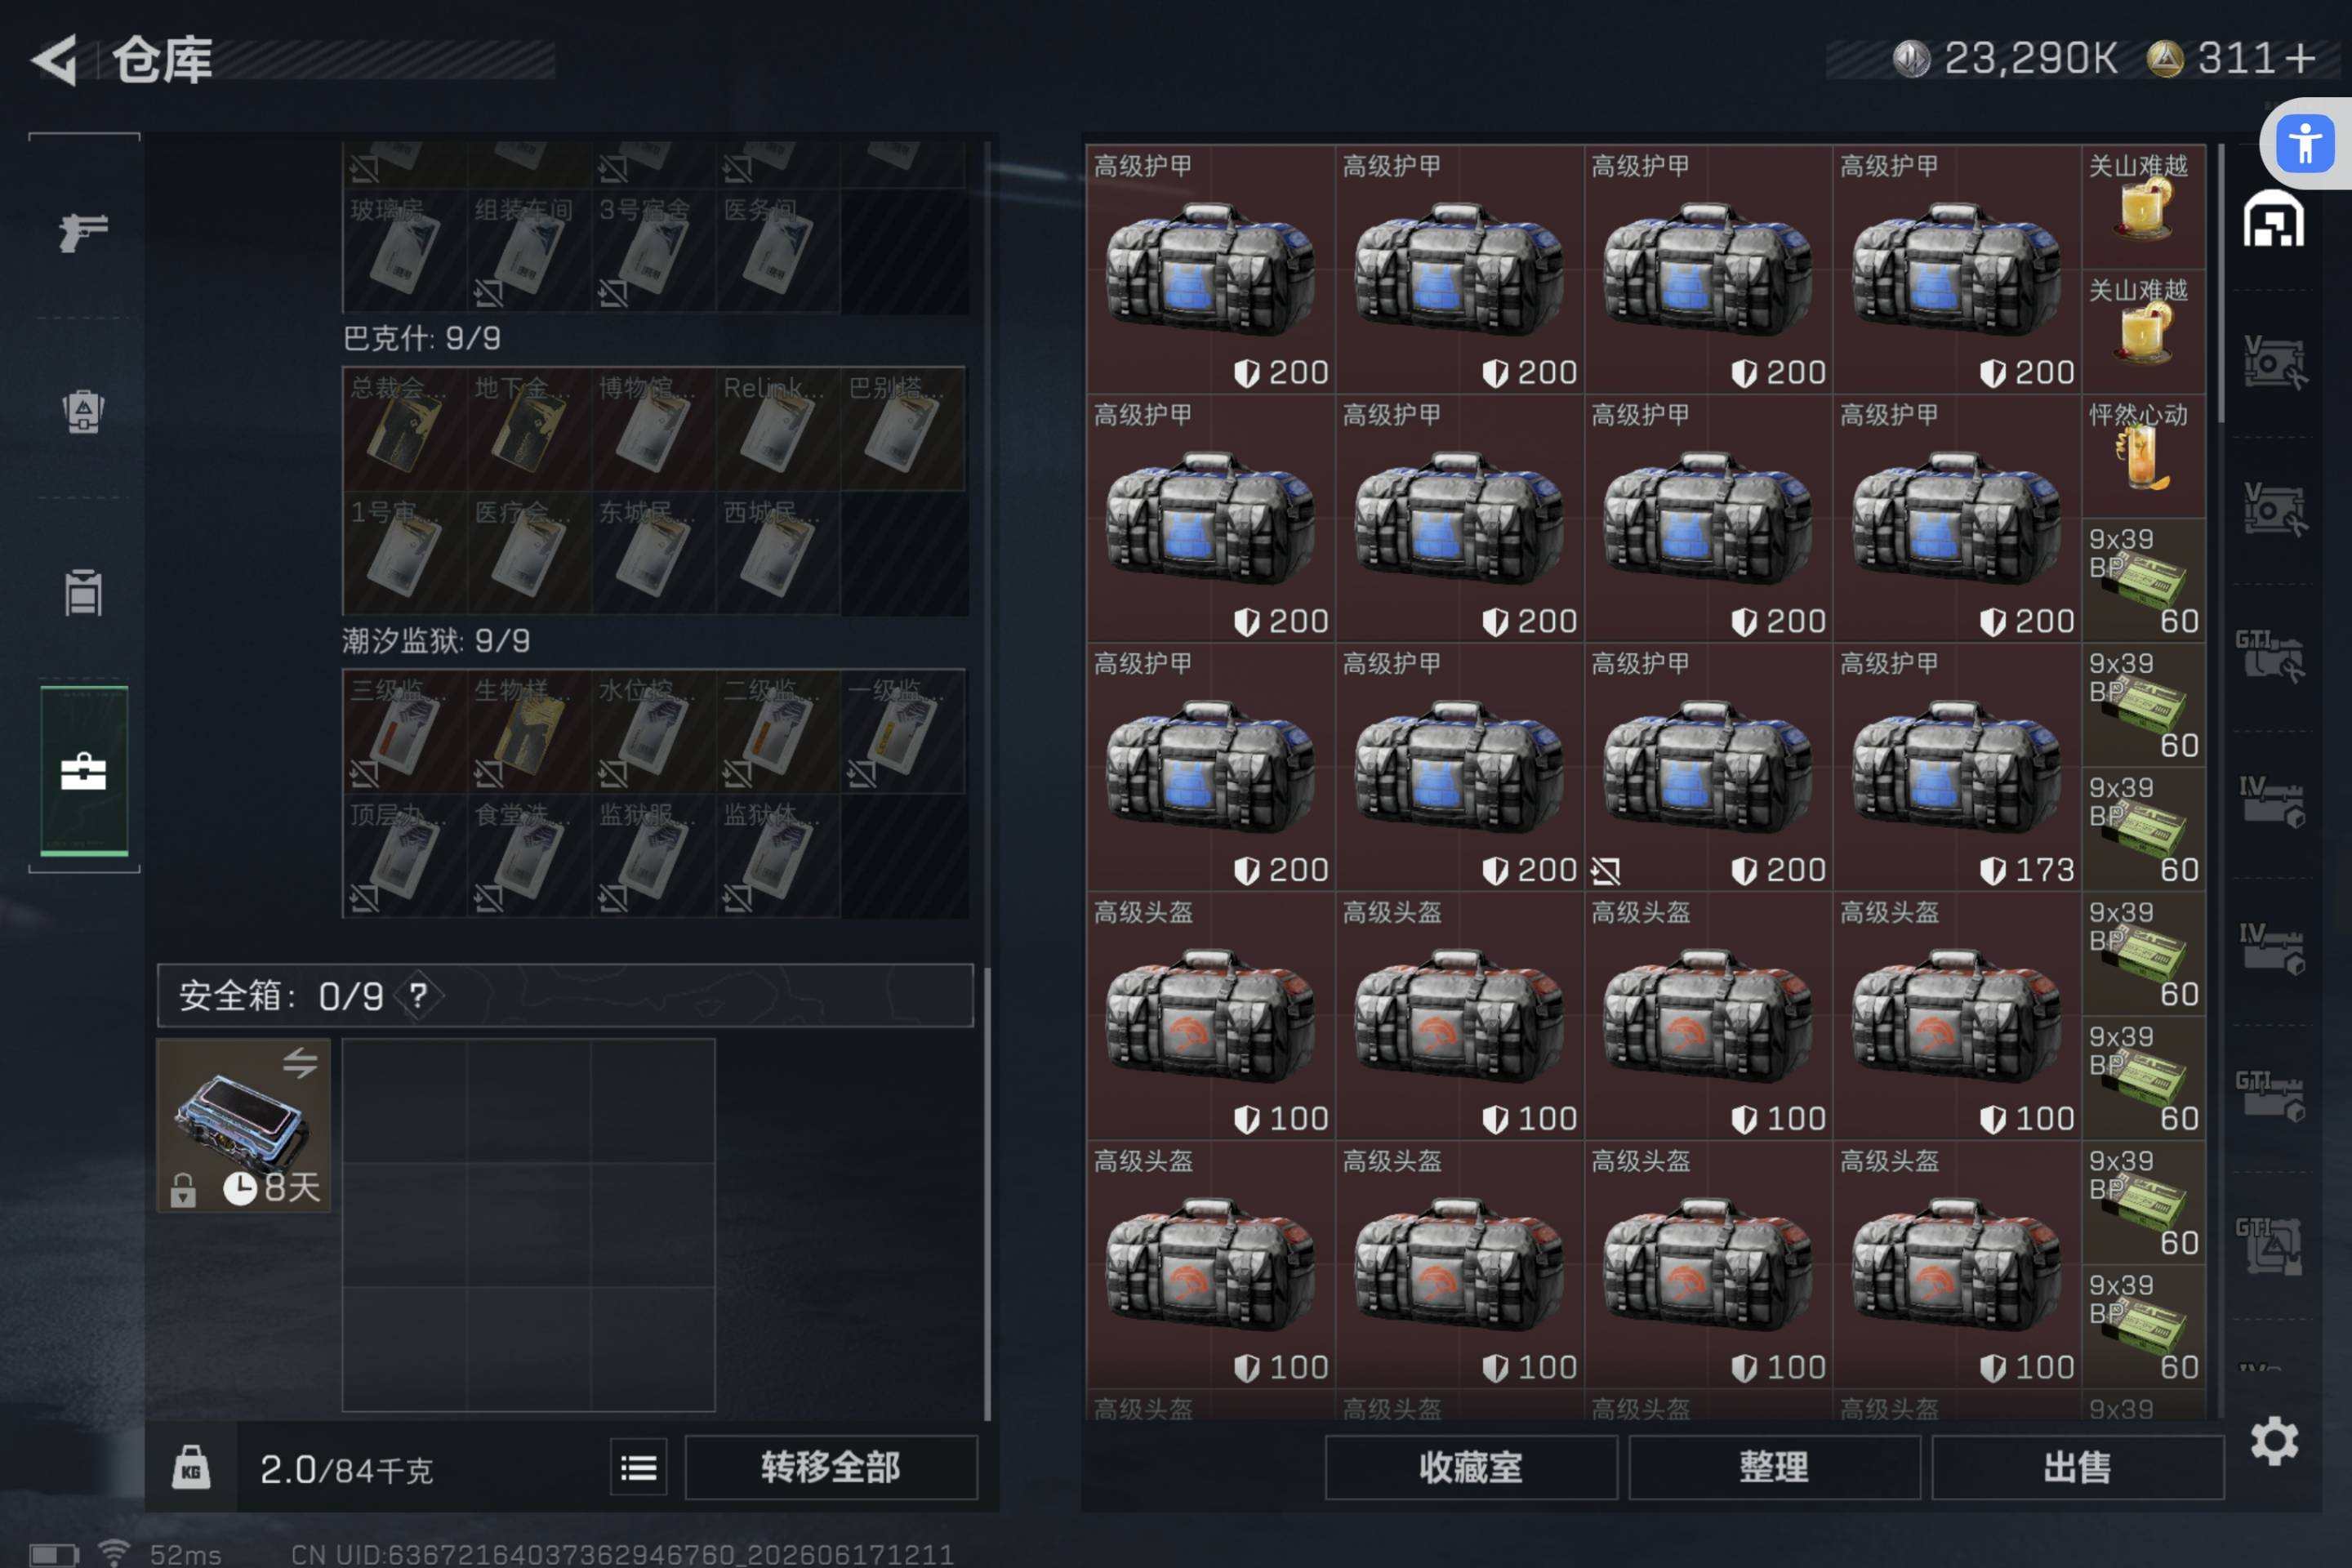Select the 监狱体 keycard

778,856
